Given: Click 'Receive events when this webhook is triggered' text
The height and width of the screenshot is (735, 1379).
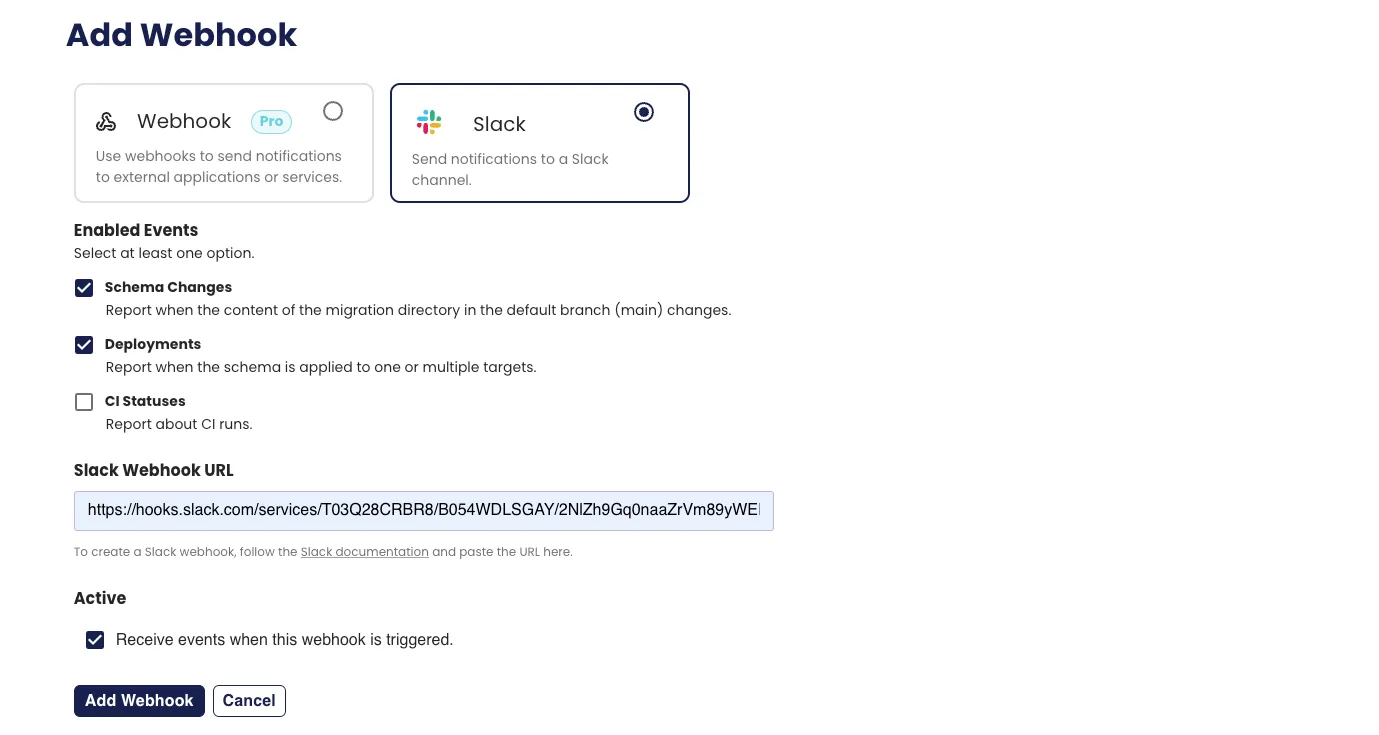Looking at the screenshot, I should click(x=285, y=640).
